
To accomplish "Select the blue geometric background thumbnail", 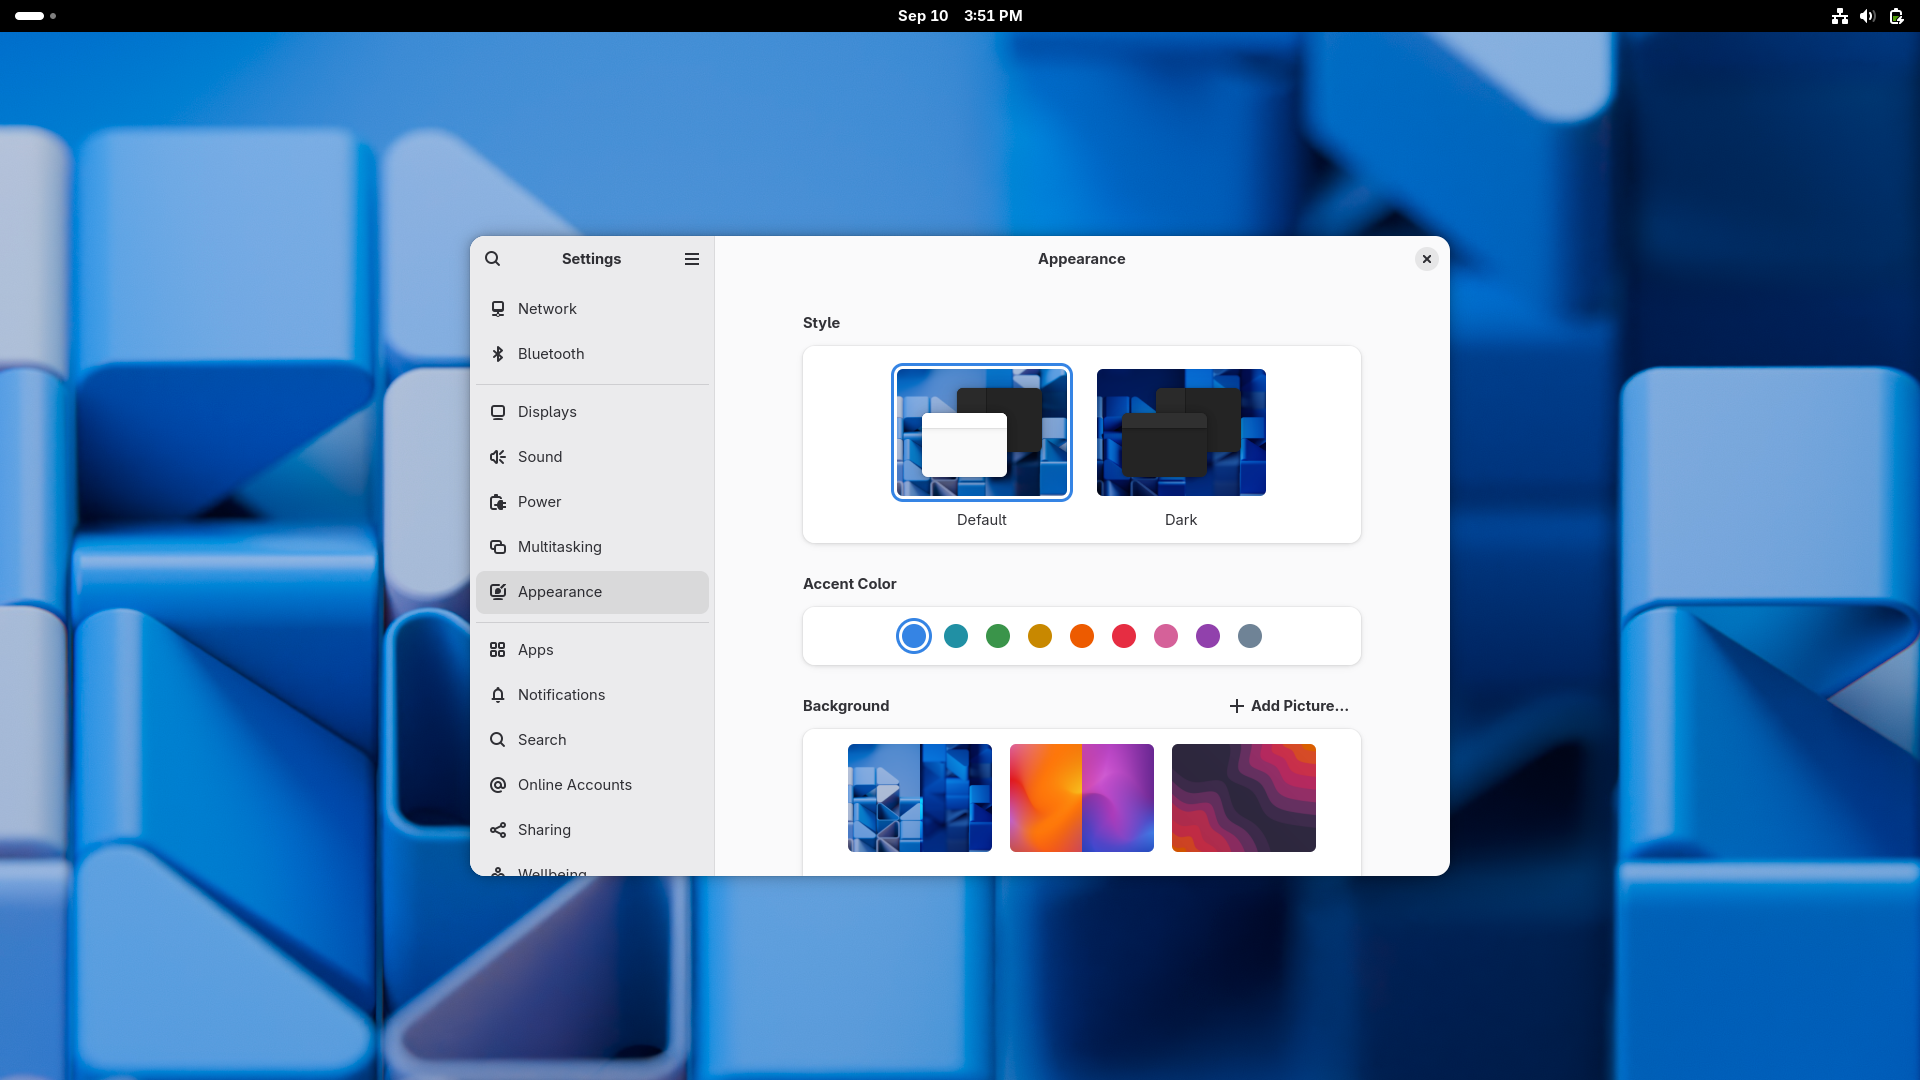I will (x=920, y=798).
